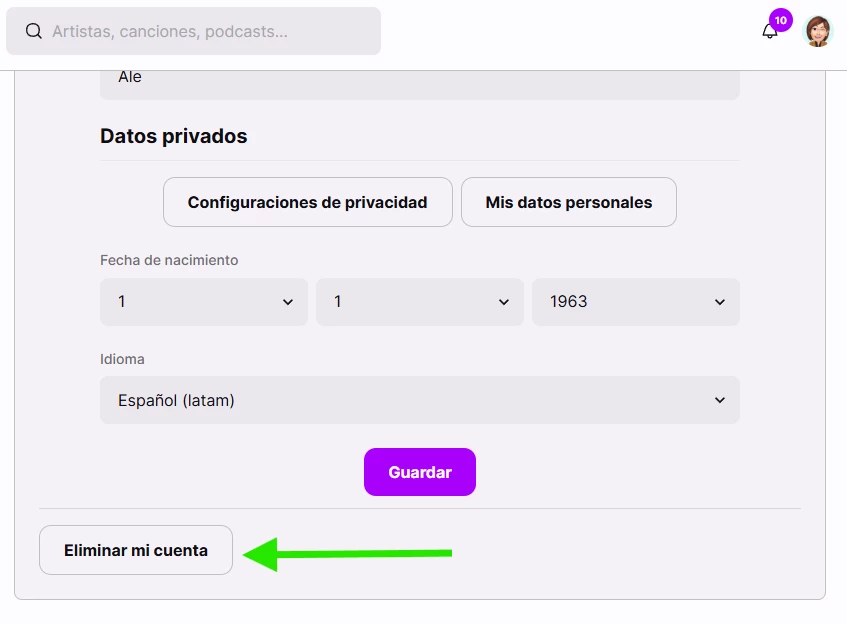847x624 pixels.
Task: Click the language dropdown arrow icon
Action: pos(720,400)
